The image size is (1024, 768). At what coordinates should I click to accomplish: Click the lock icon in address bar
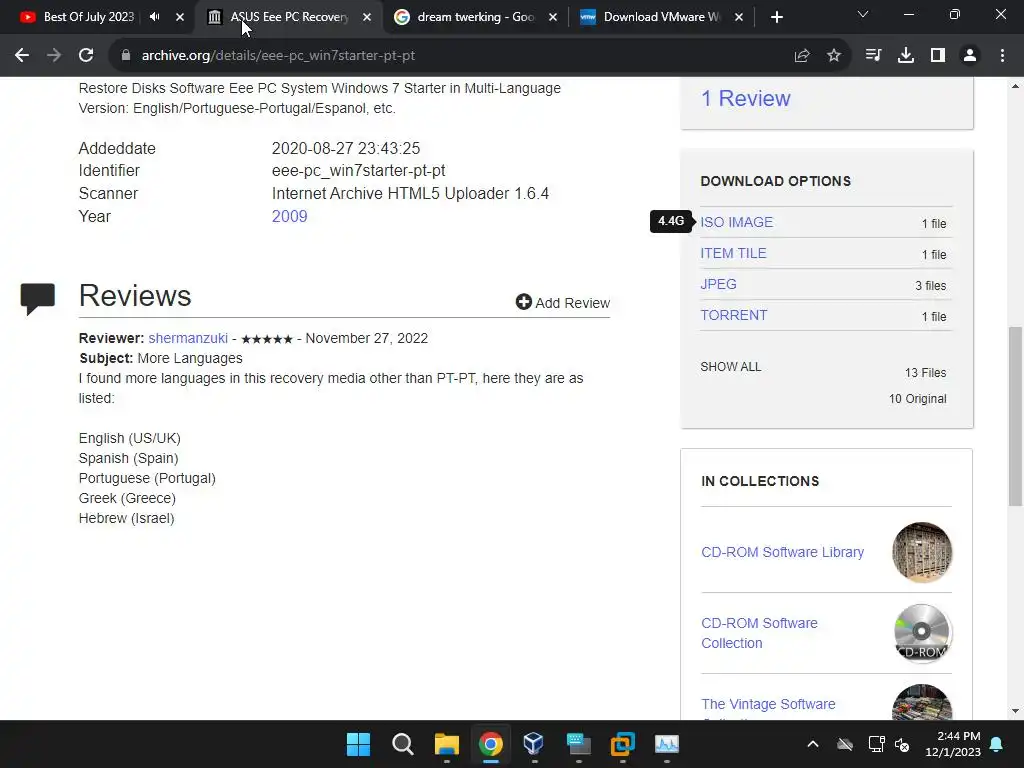(x=126, y=56)
